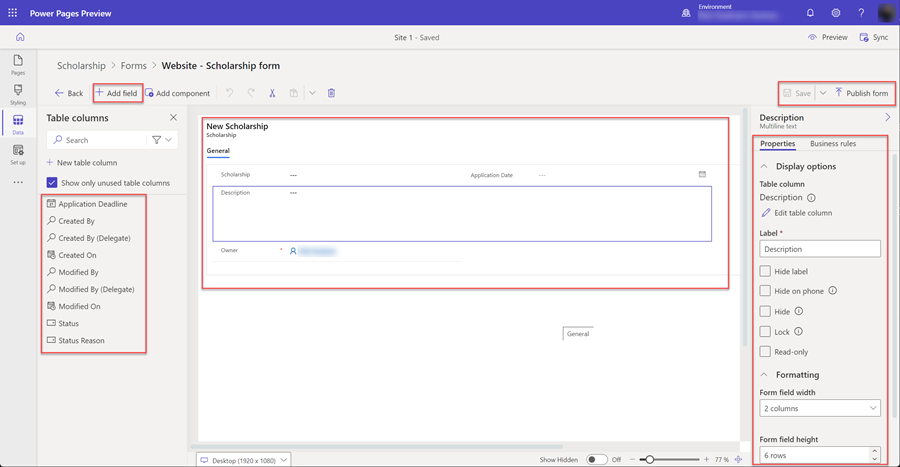
Task: Open settings gear
Action: click(836, 13)
